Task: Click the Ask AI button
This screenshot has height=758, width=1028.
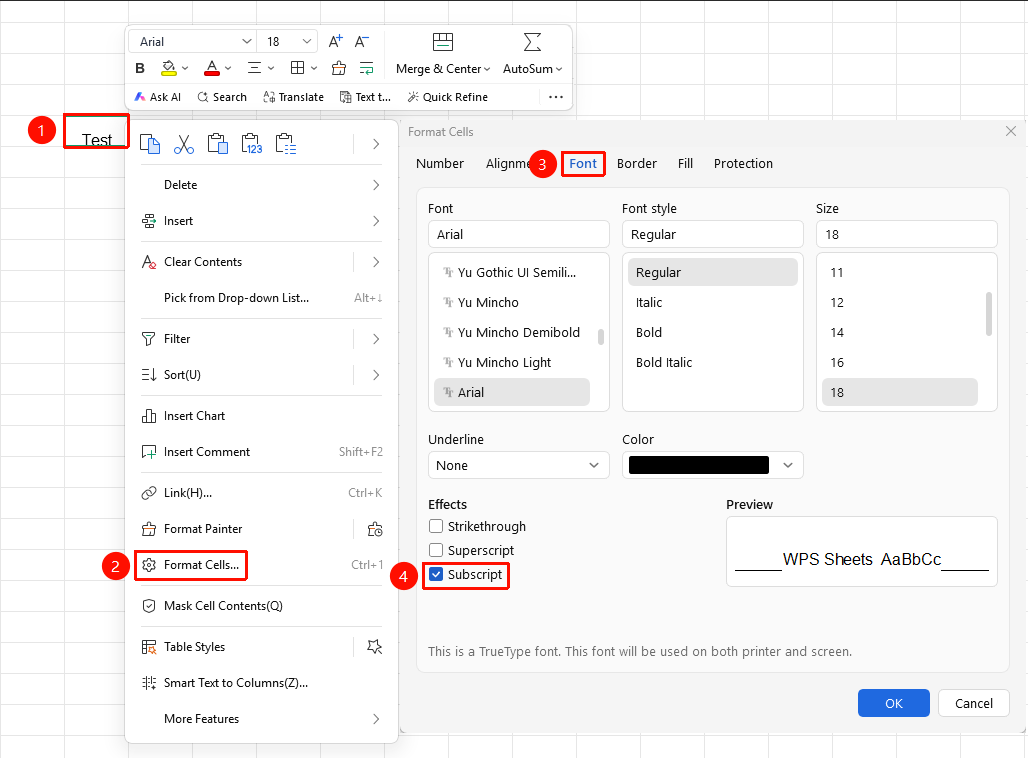Action: (157, 97)
